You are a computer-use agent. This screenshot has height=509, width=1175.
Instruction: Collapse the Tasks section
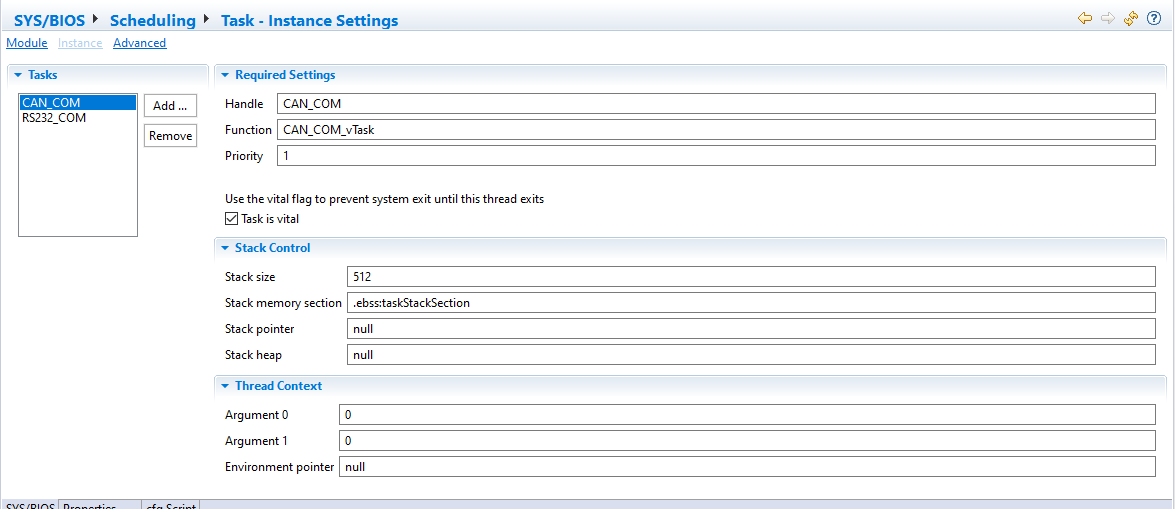18,75
